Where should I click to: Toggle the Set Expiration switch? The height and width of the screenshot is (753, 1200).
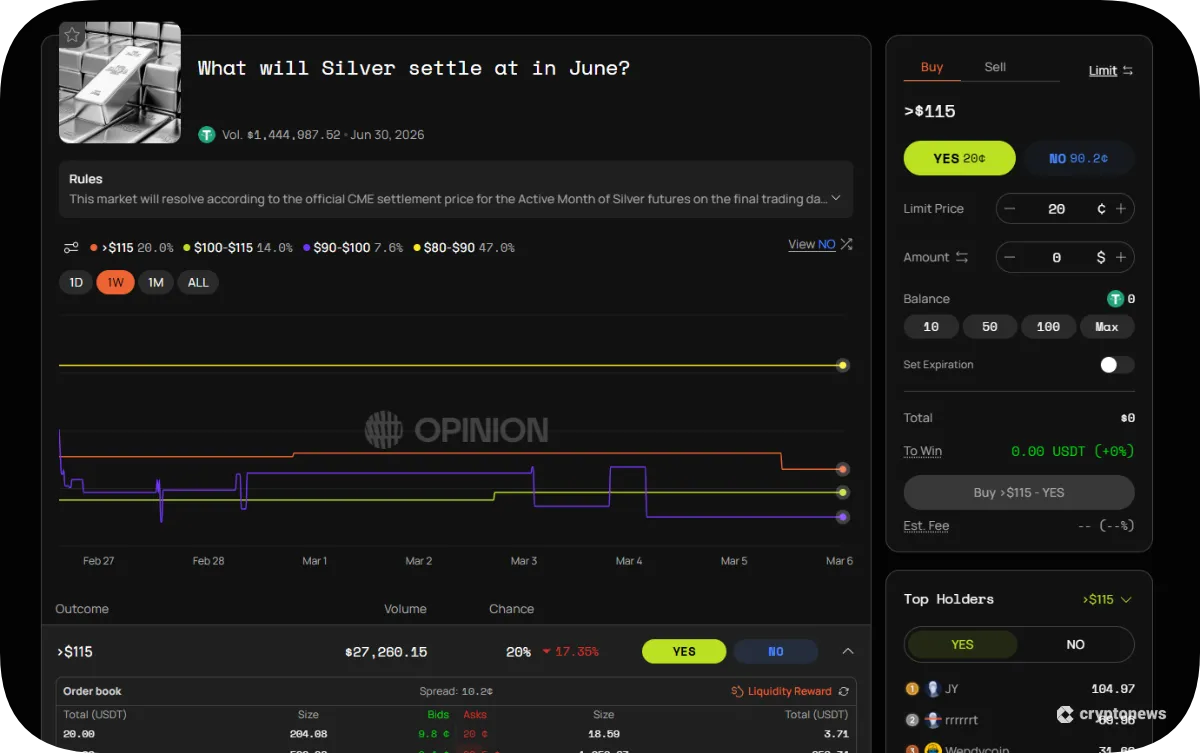(1117, 365)
